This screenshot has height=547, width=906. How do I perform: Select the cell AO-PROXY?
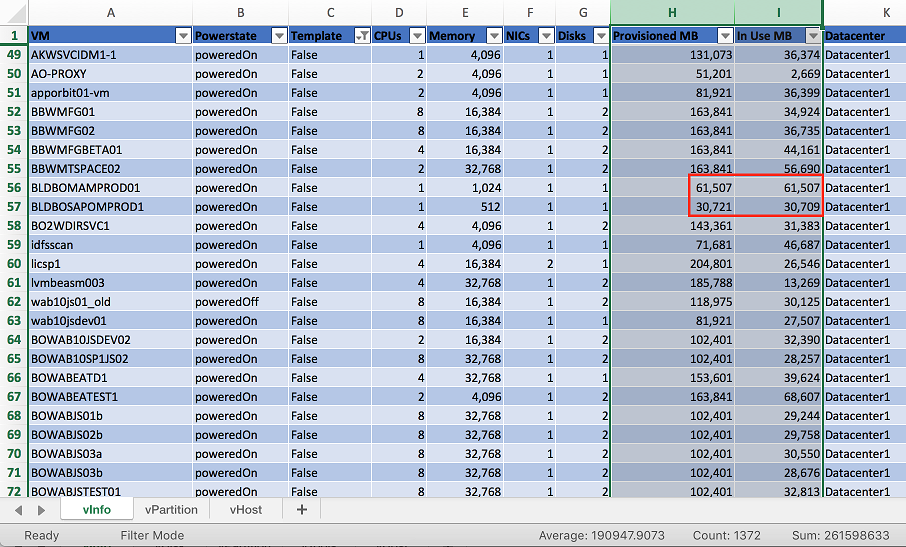tap(110, 74)
